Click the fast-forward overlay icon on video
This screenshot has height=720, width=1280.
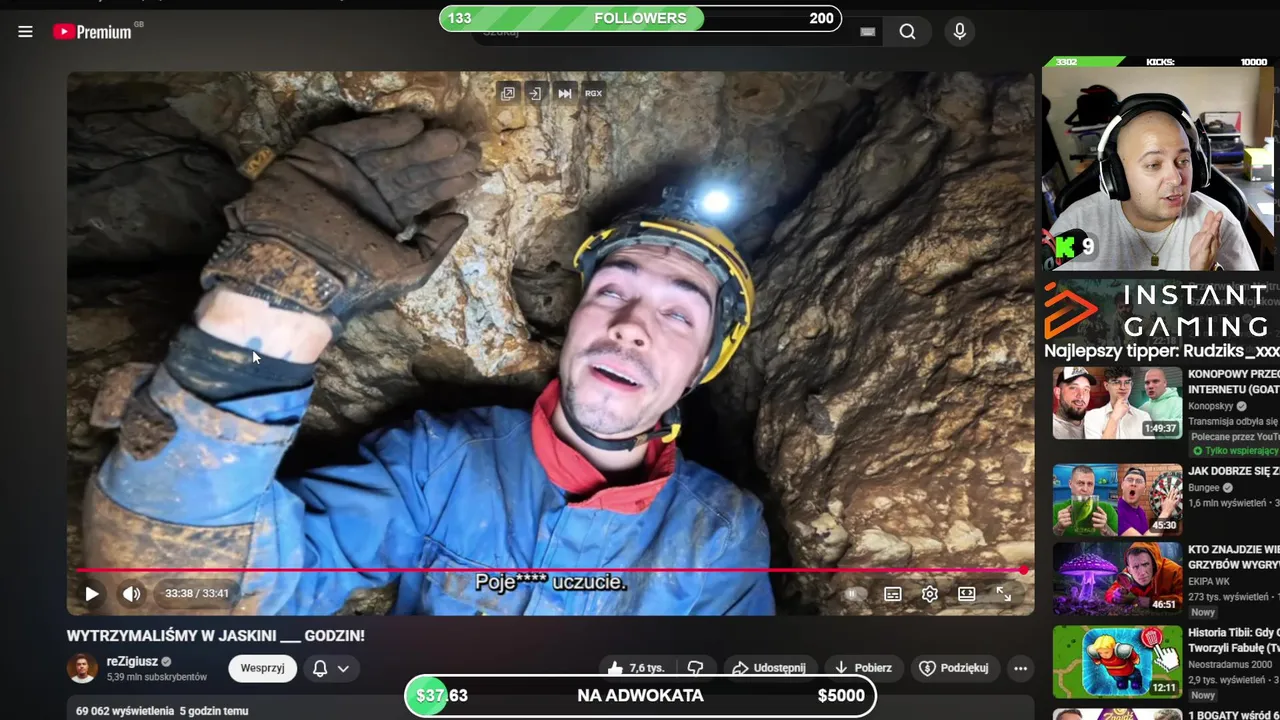(x=565, y=93)
